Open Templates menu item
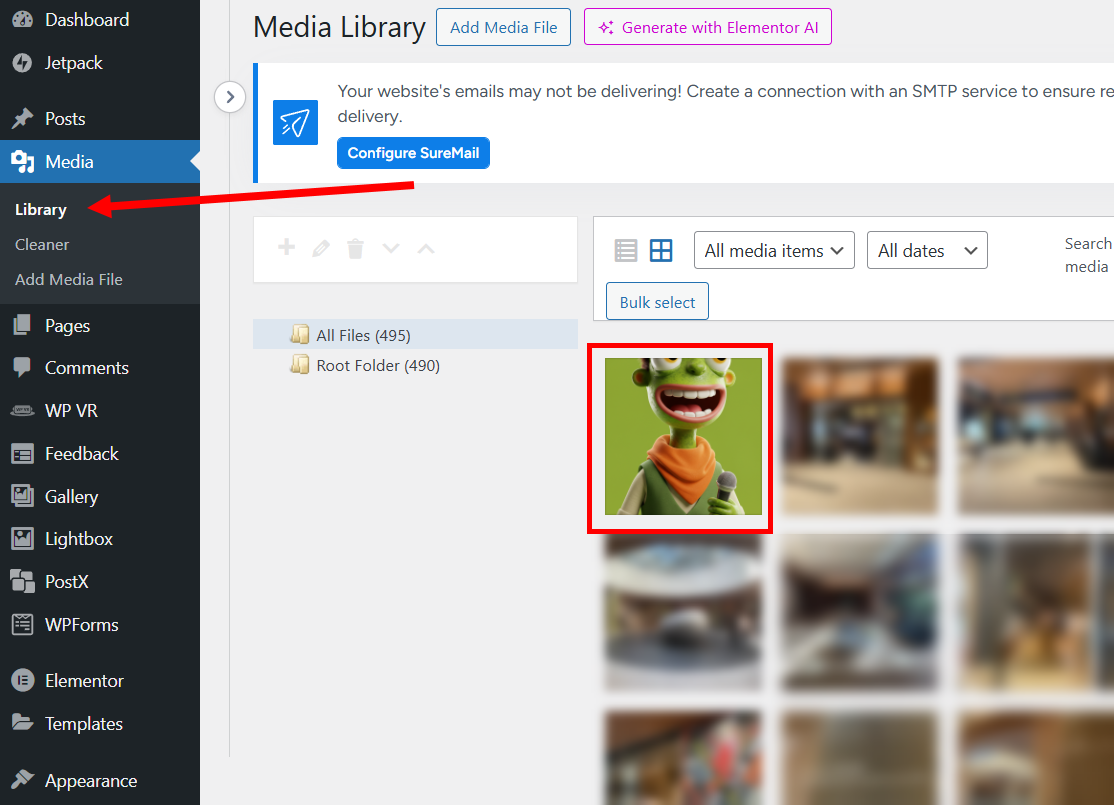Screen dimensions: 1114x805 100,723
